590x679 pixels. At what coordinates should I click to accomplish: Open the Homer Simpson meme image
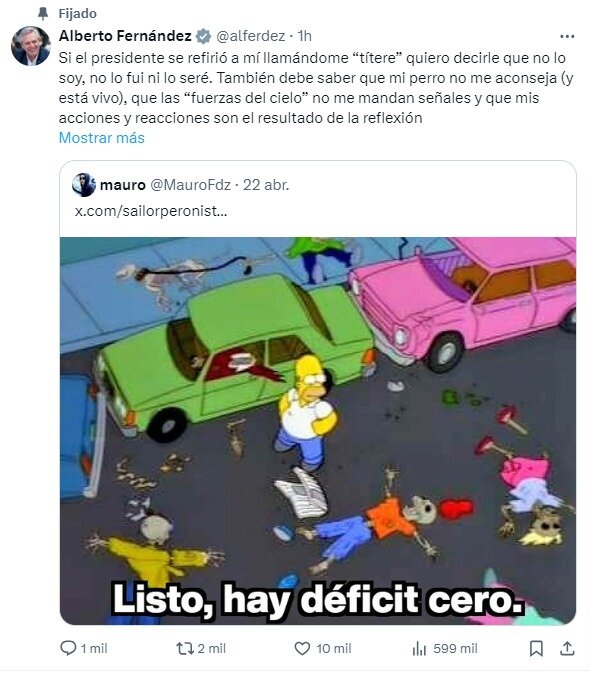318,430
